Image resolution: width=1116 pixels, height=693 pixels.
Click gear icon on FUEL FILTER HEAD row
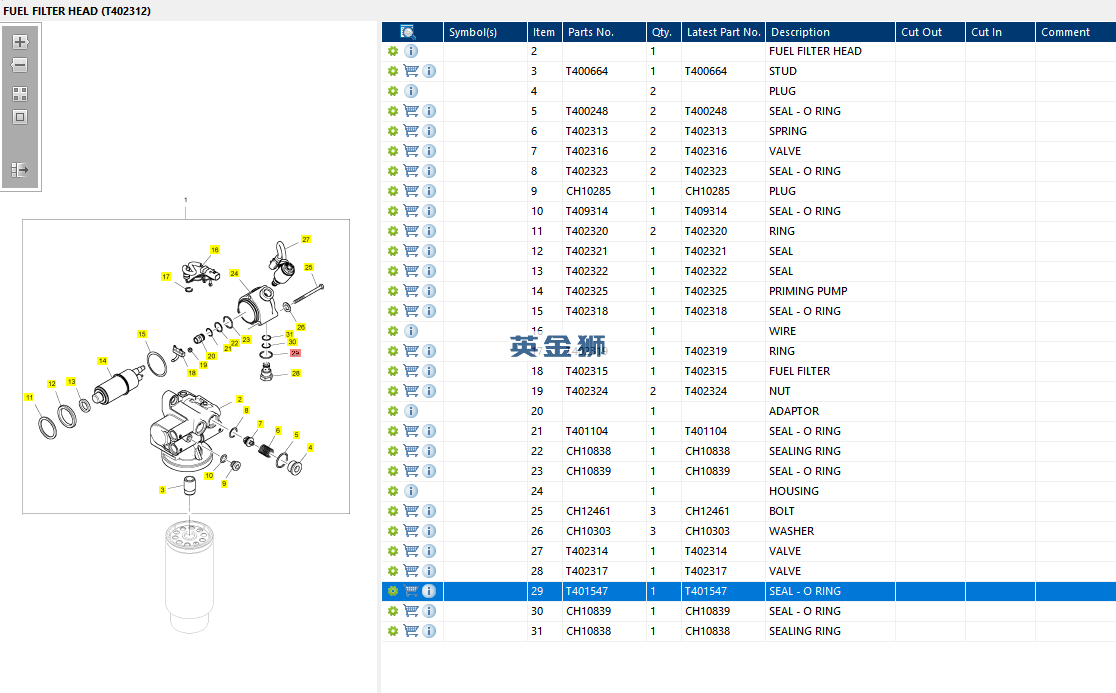(393, 51)
